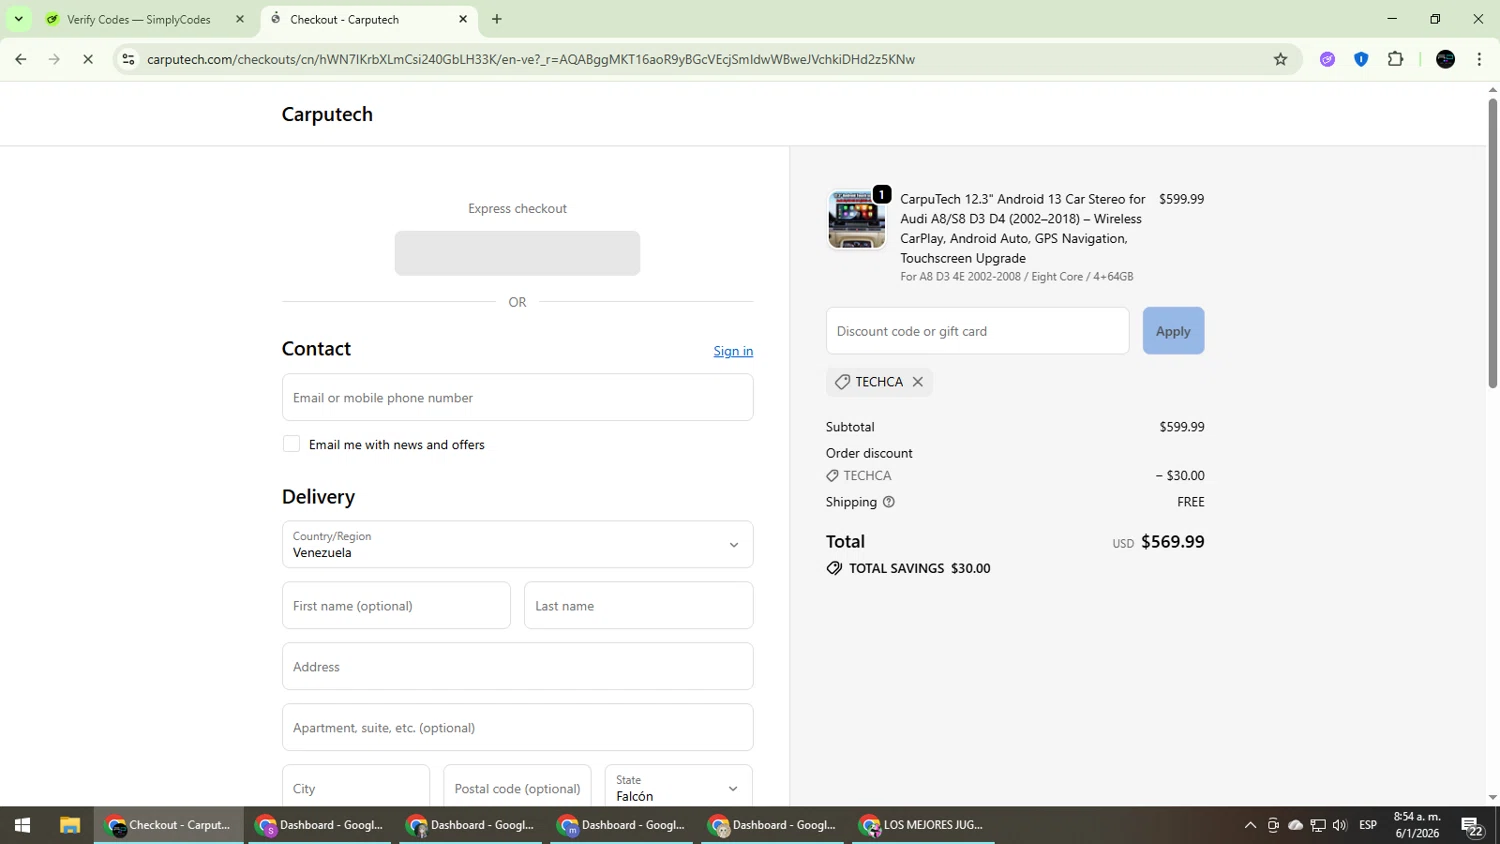
Task: Open the Windows Start menu
Action: point(22,825)
